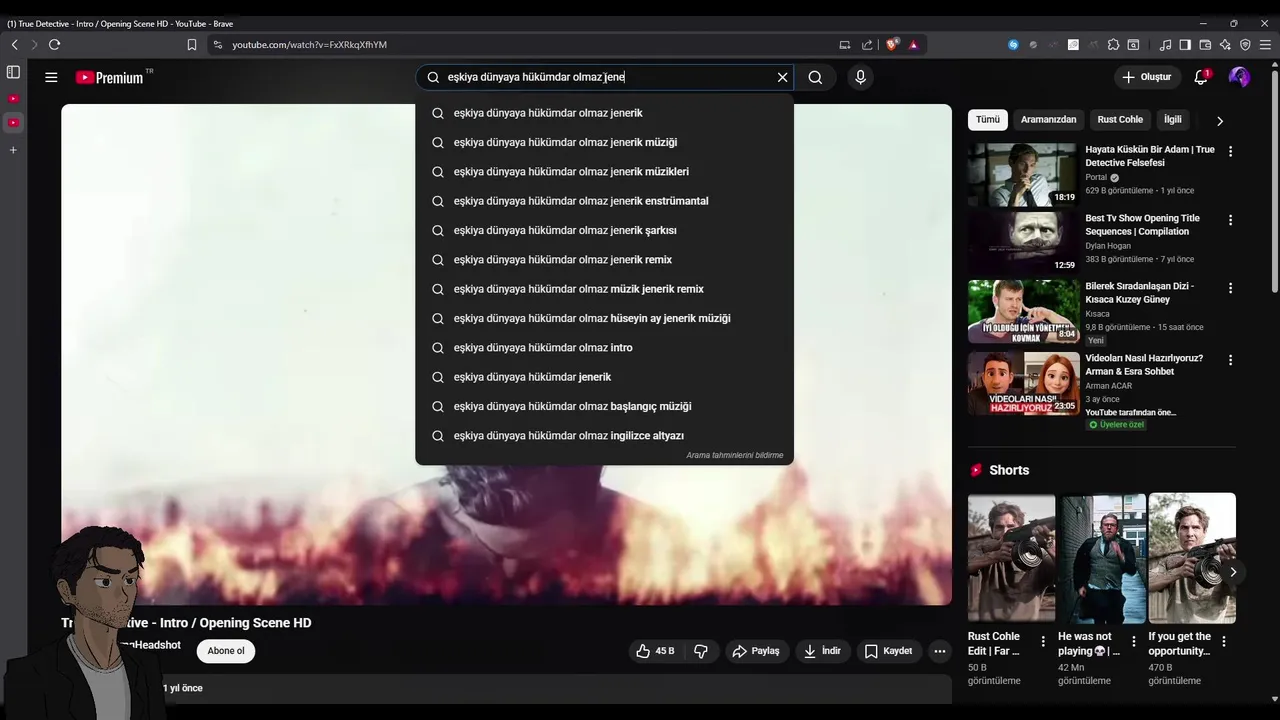Click the YouTube Premium logo
1280x720 pixels.
[109, 77]
